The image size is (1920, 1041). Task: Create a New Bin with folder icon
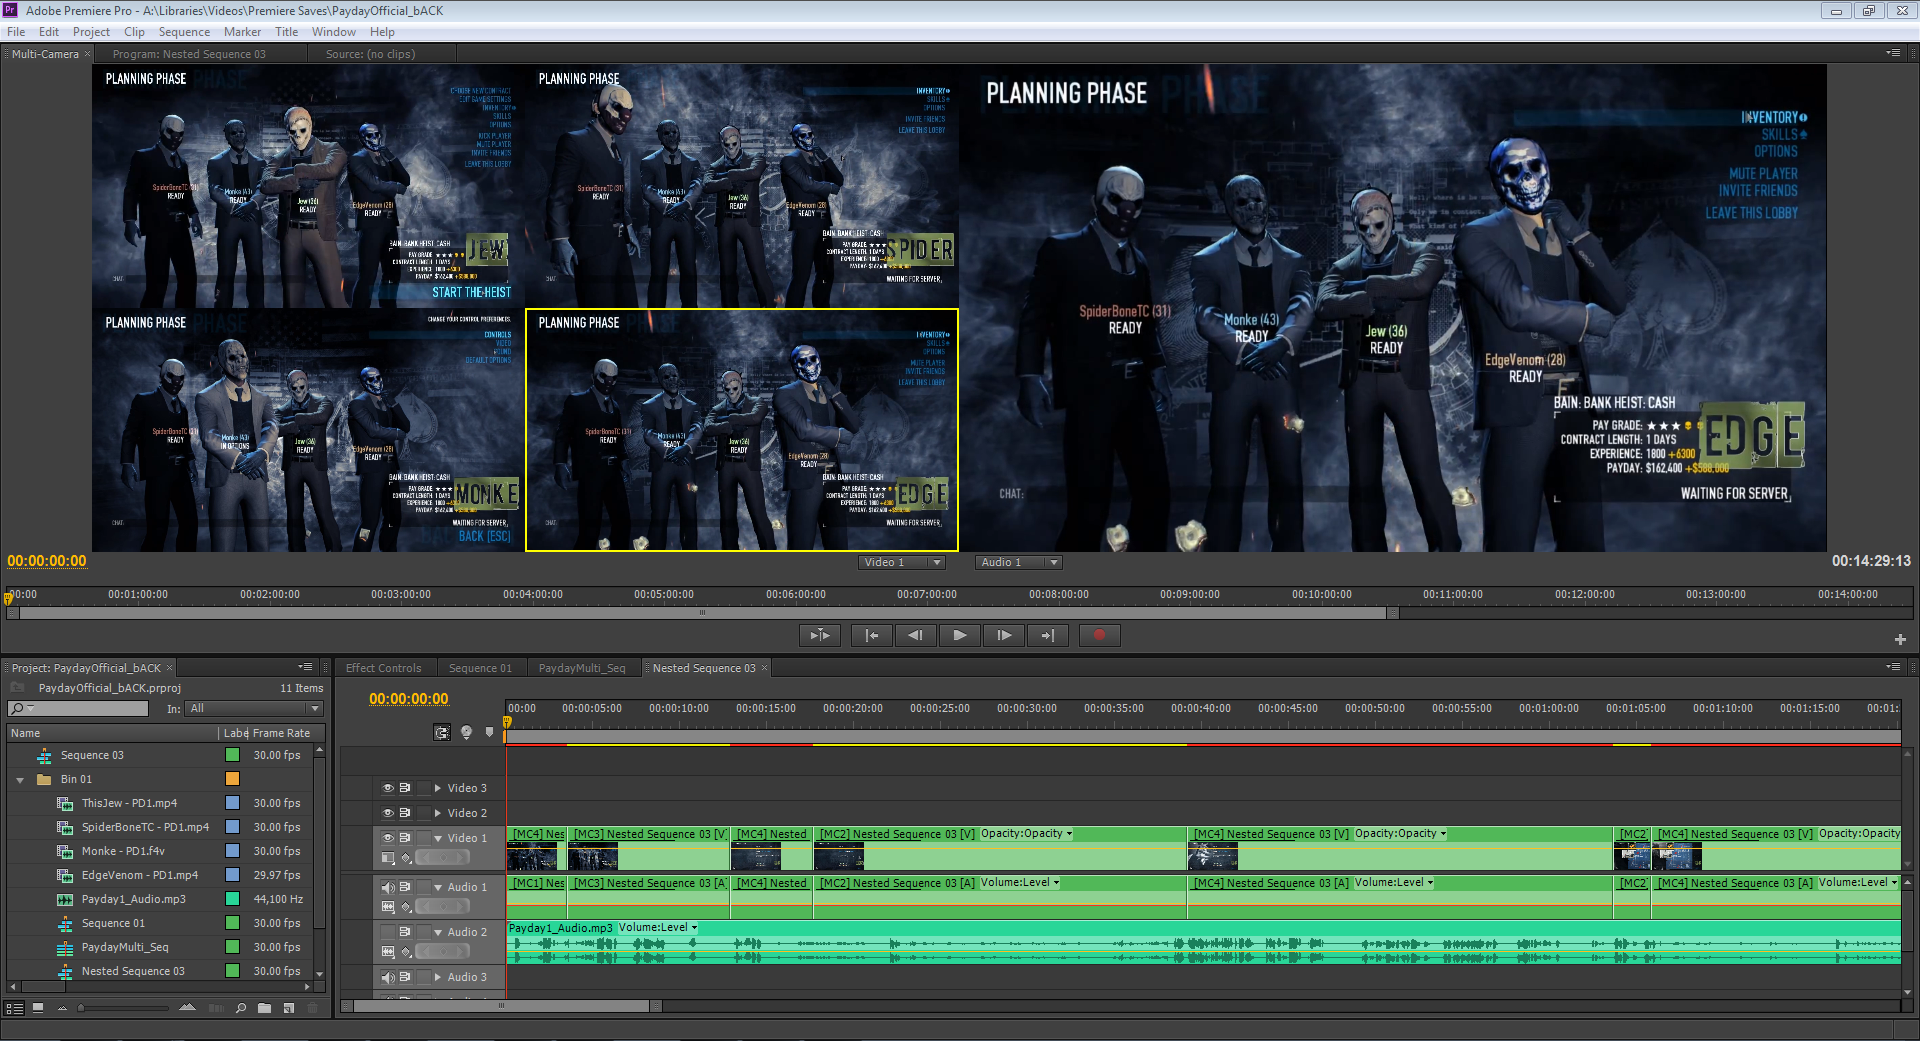pos(264,1008)
